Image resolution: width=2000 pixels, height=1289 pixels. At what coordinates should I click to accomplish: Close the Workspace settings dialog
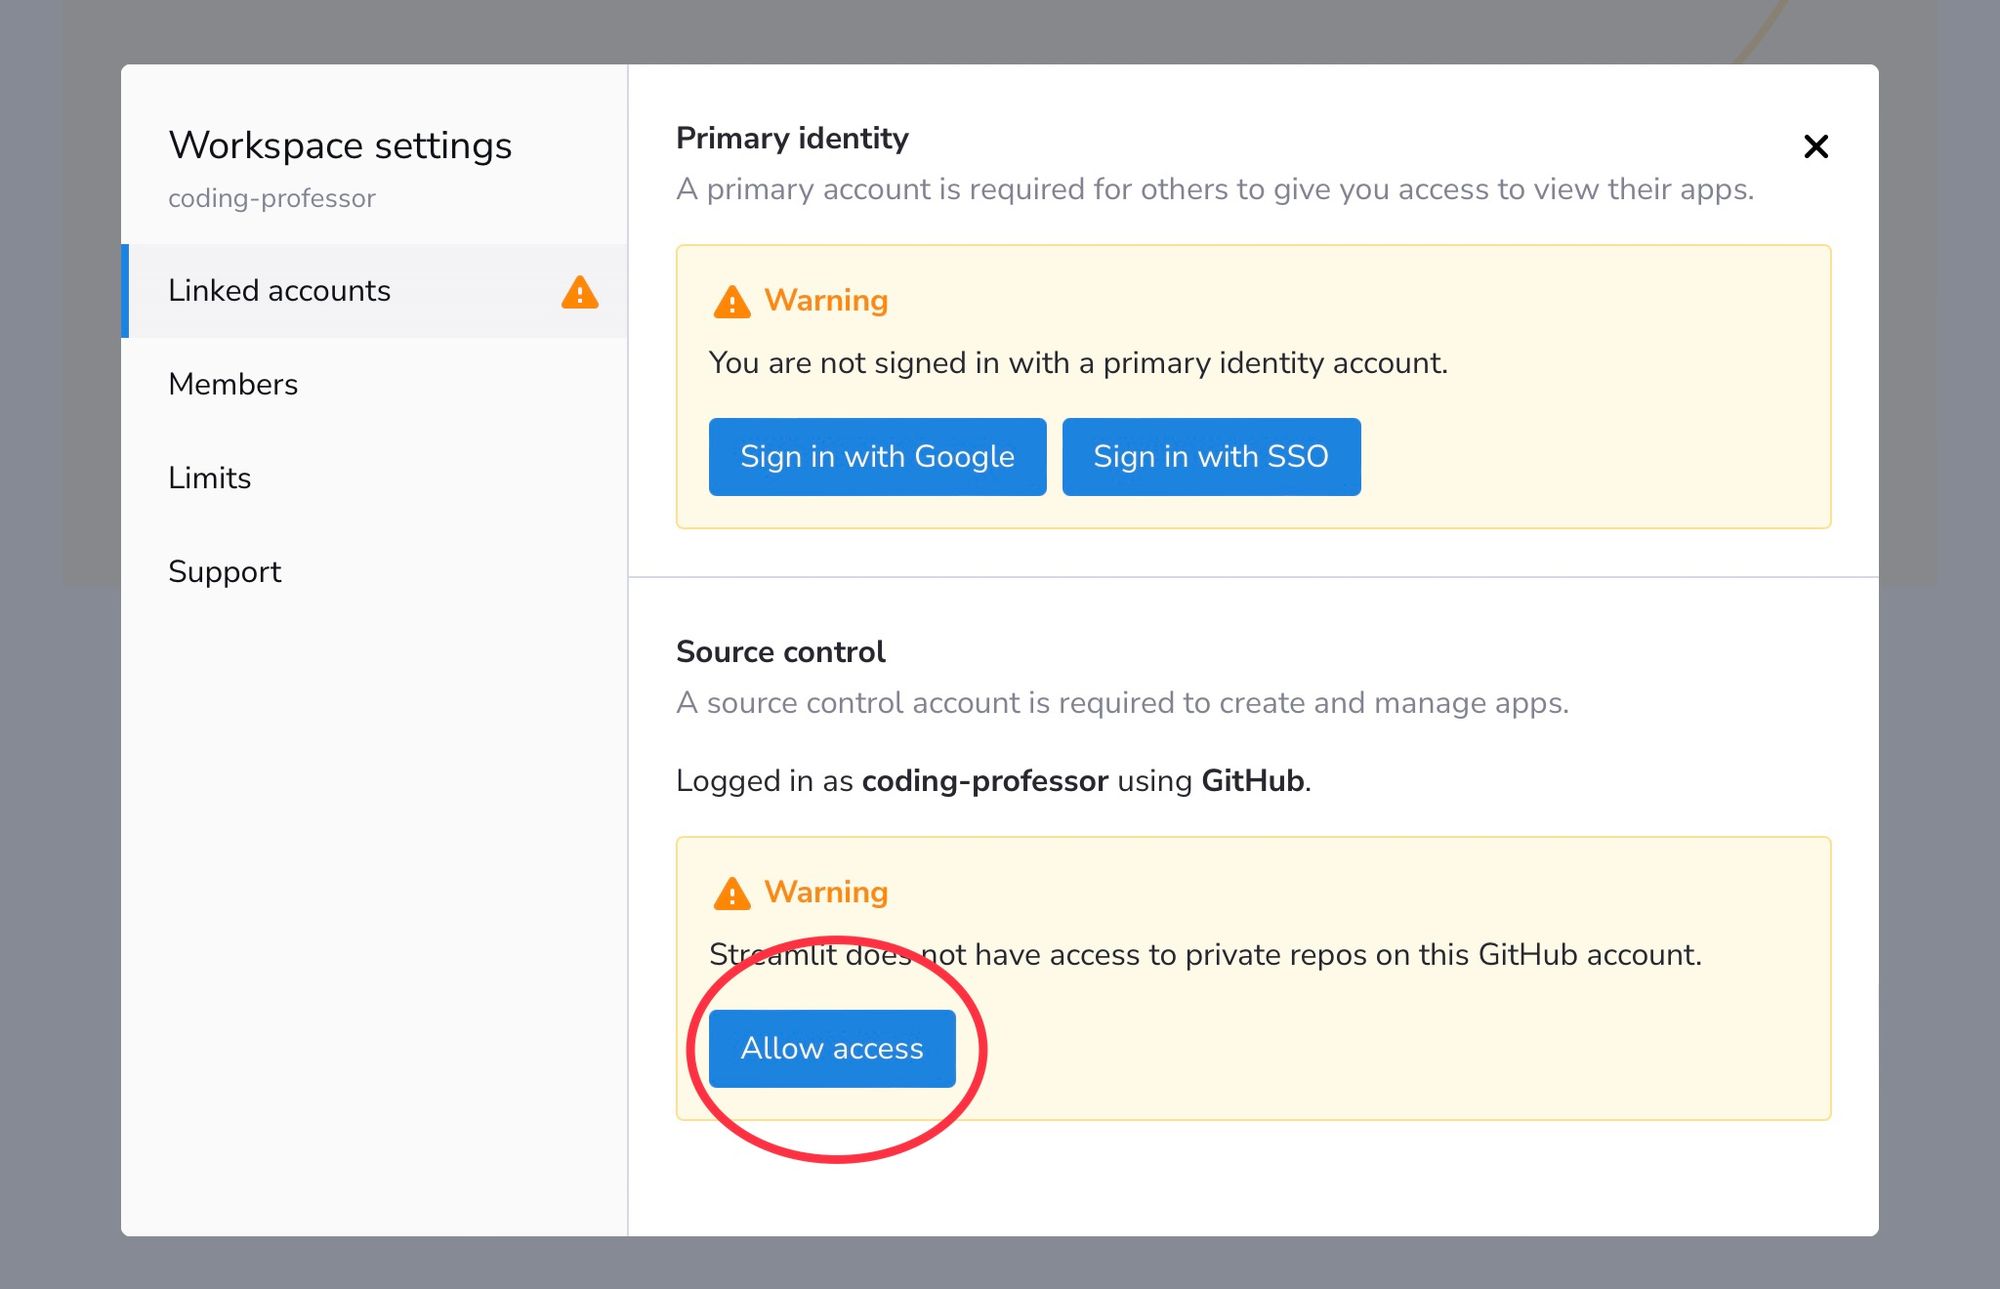[1815, 147]
